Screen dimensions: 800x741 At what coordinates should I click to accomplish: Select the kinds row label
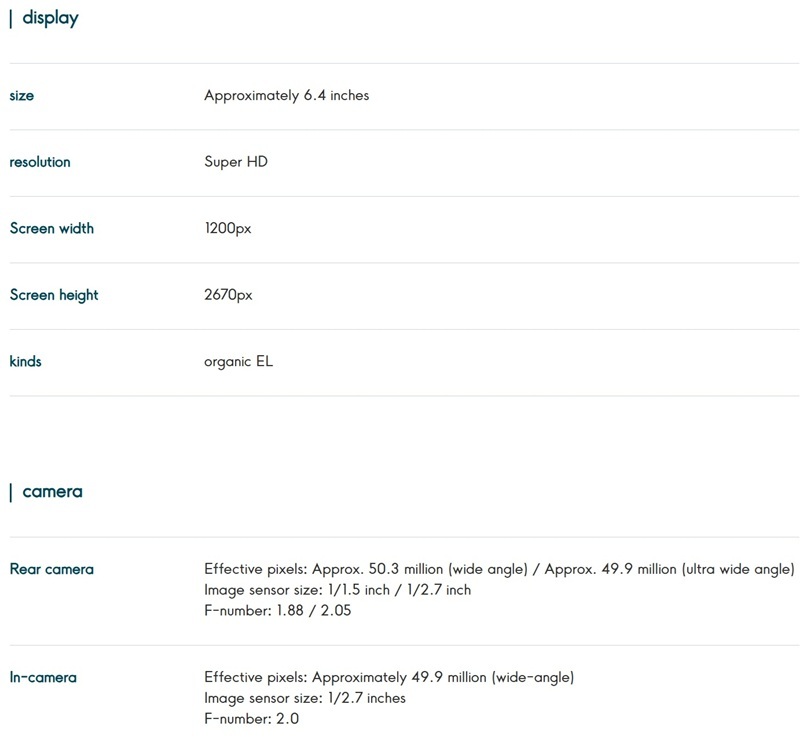point(26,361)
